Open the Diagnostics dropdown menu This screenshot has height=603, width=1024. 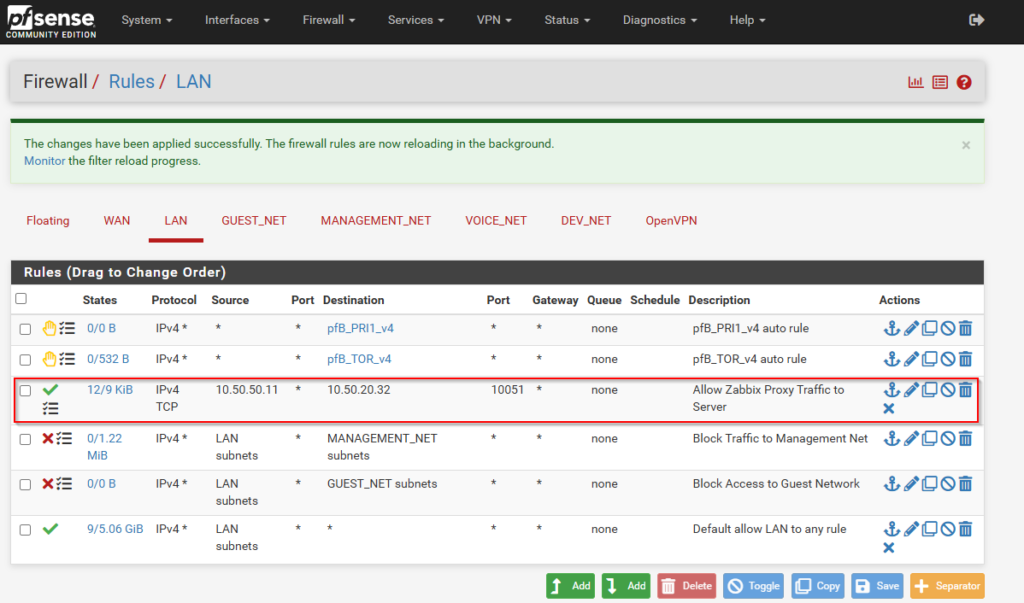coord(660,20)
